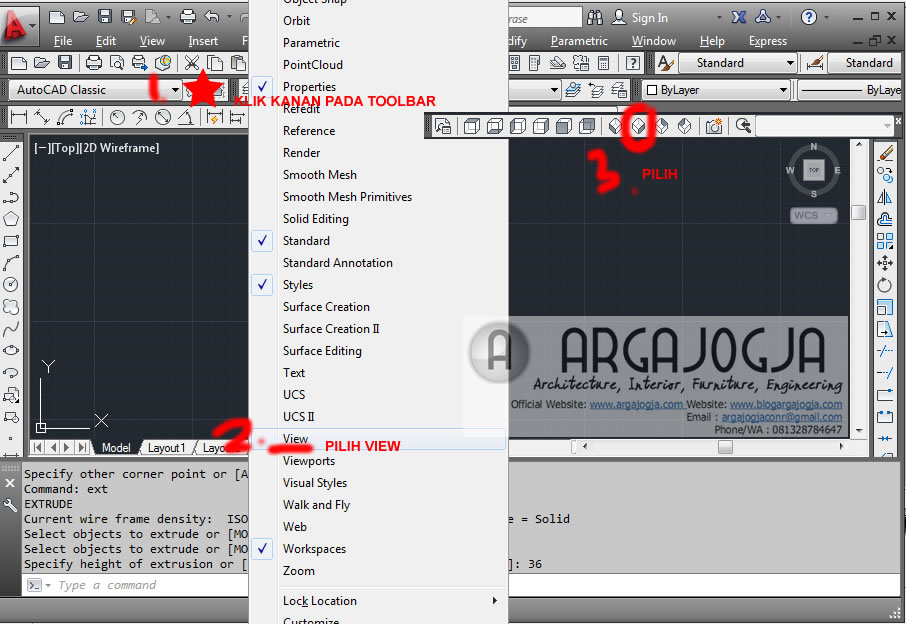Select the Spline draw tool
906x624 pixels.
(x=11, y=328)
